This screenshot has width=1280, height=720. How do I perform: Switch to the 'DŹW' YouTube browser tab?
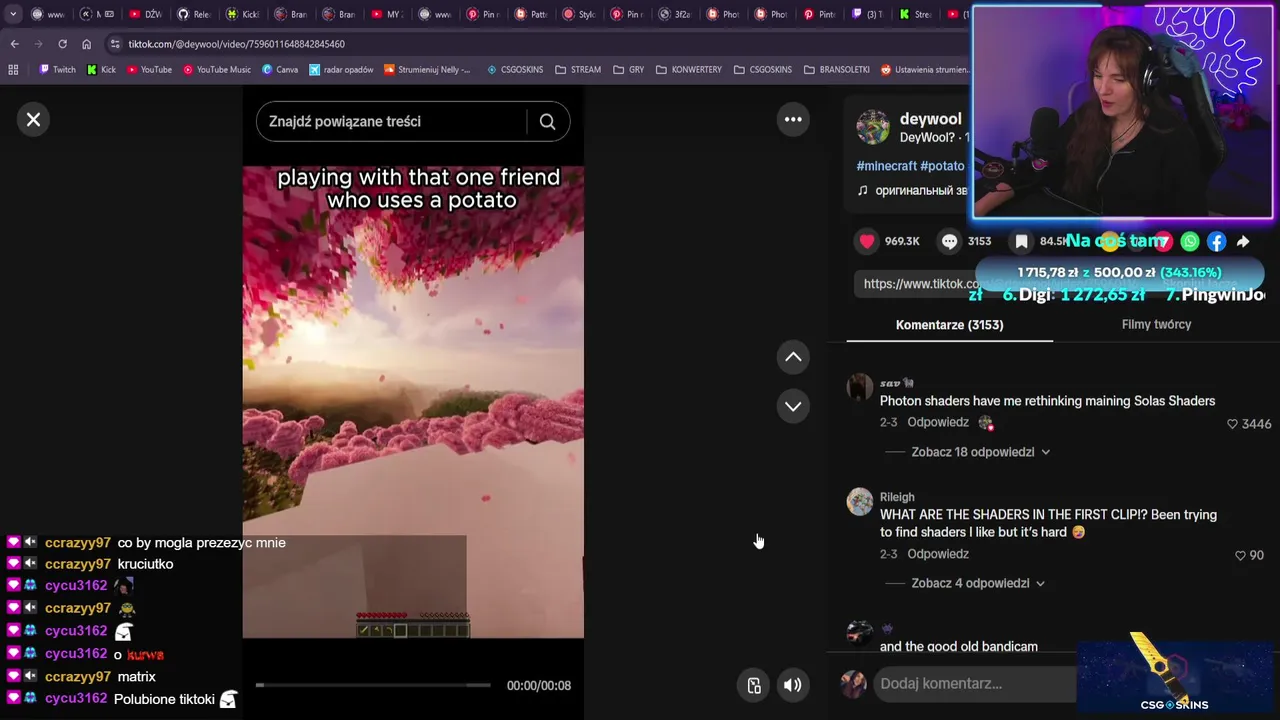coord(146,14)
